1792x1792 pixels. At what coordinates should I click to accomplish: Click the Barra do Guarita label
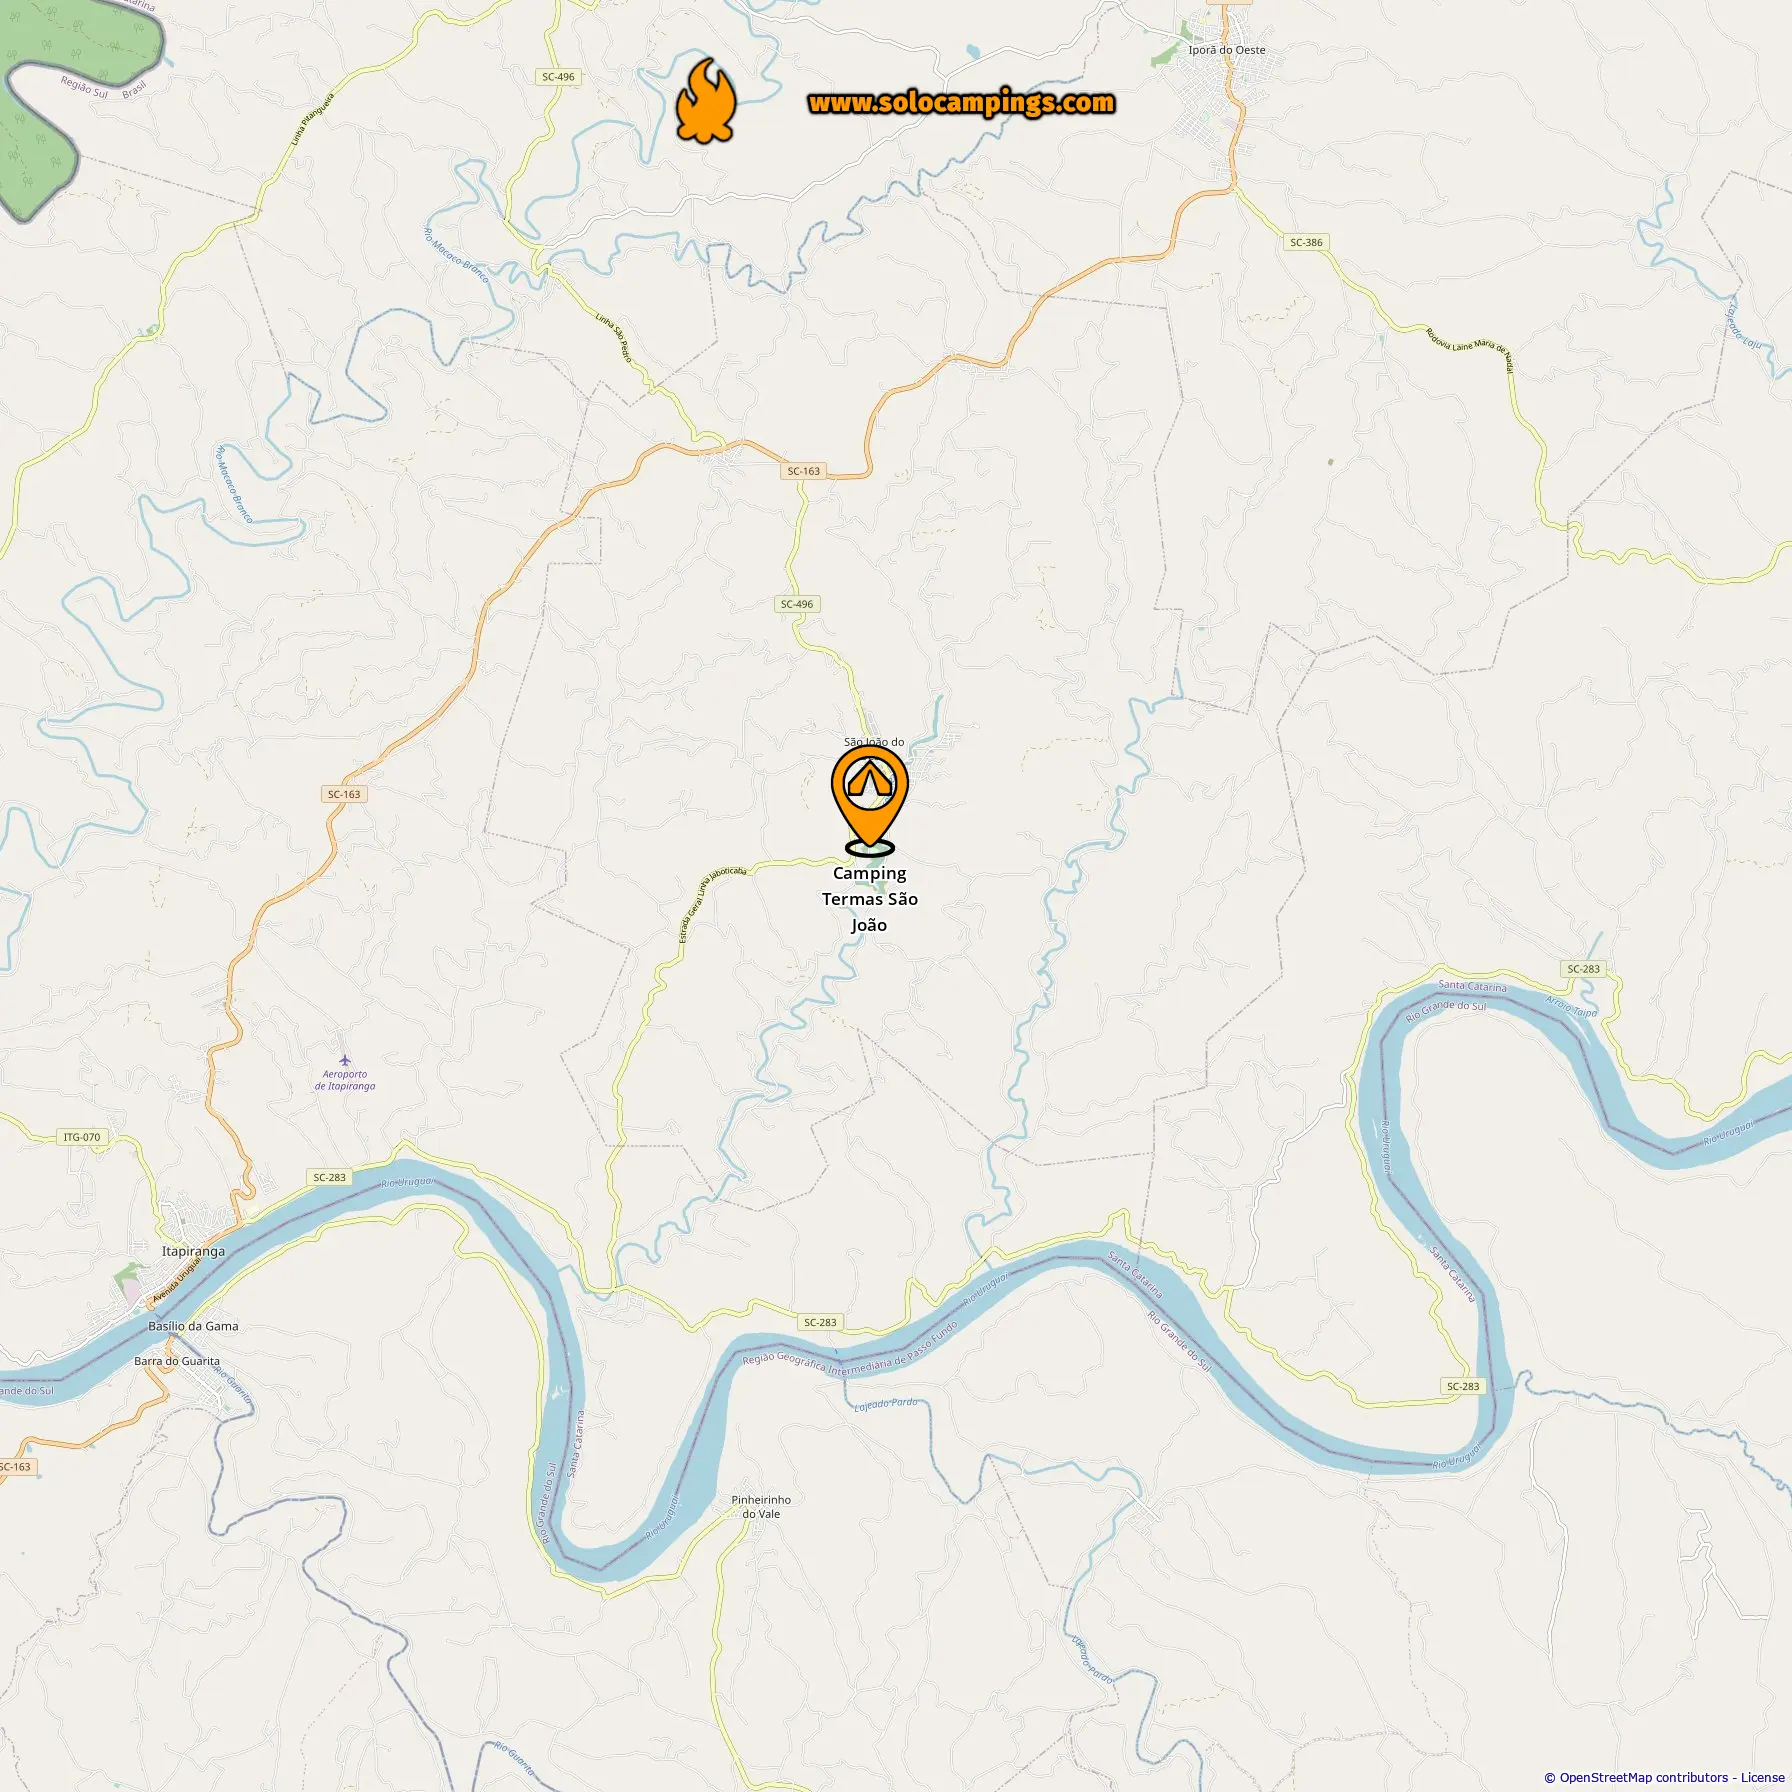point(177,1361)
